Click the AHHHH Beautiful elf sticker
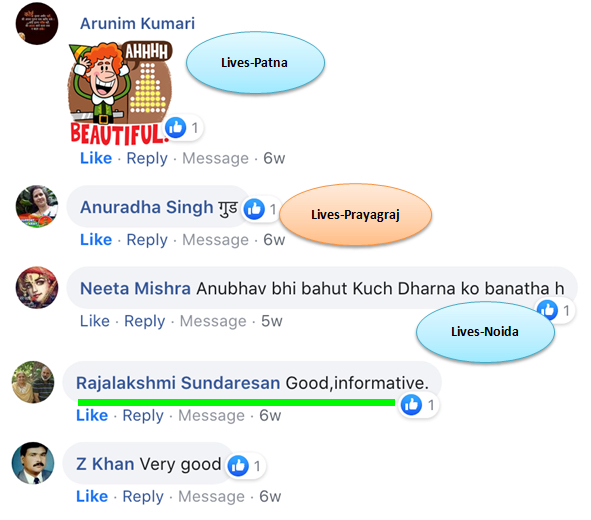Screen dimensions: 591x520 120,93
